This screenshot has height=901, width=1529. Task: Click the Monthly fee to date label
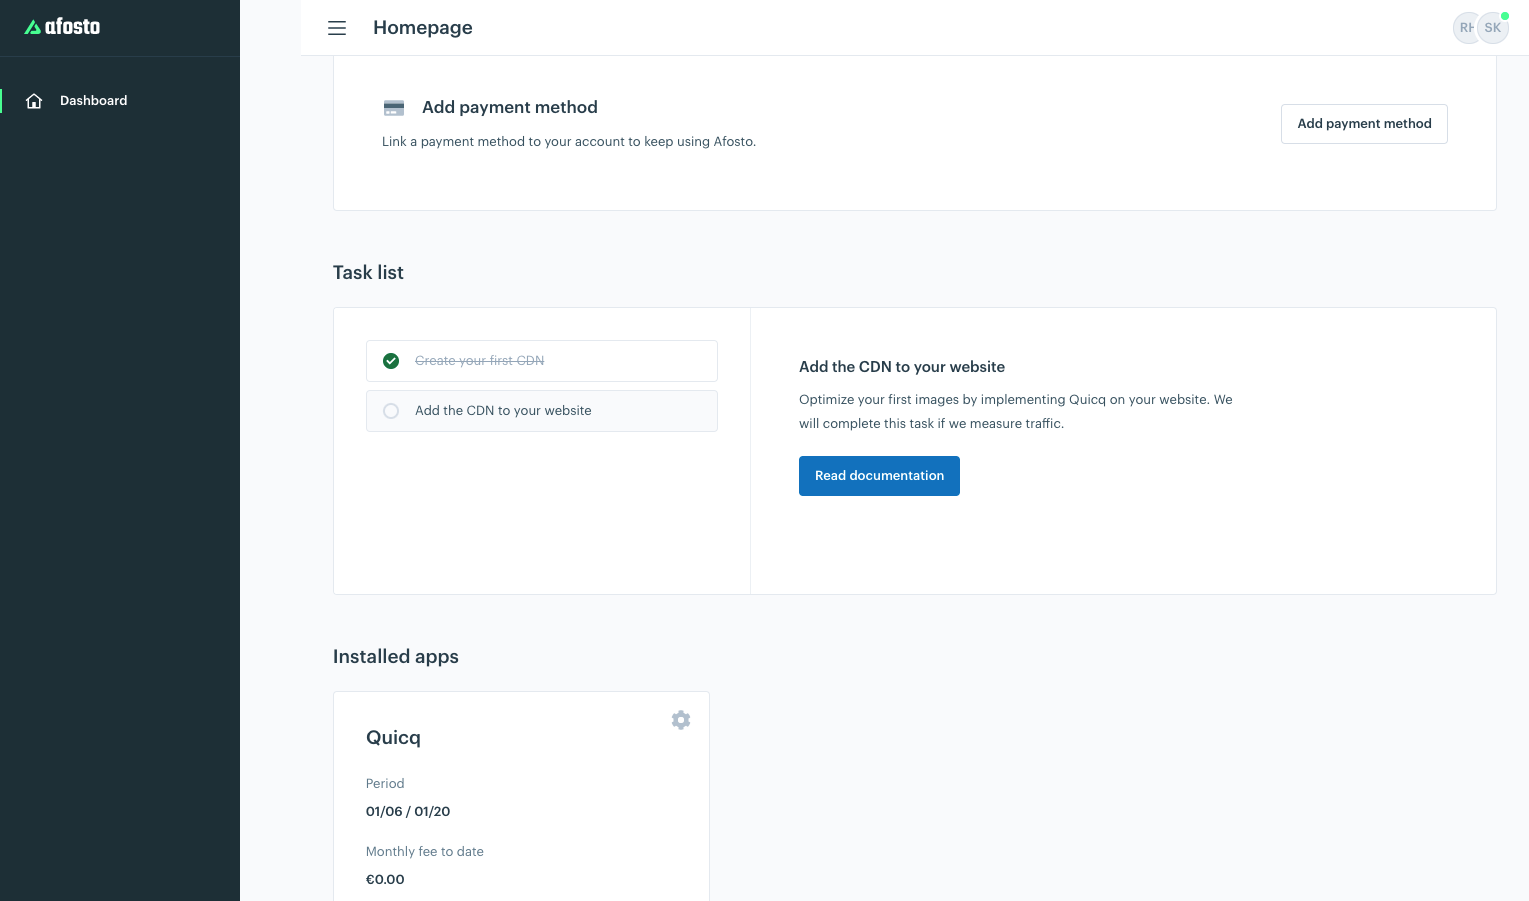coord(425,852)
